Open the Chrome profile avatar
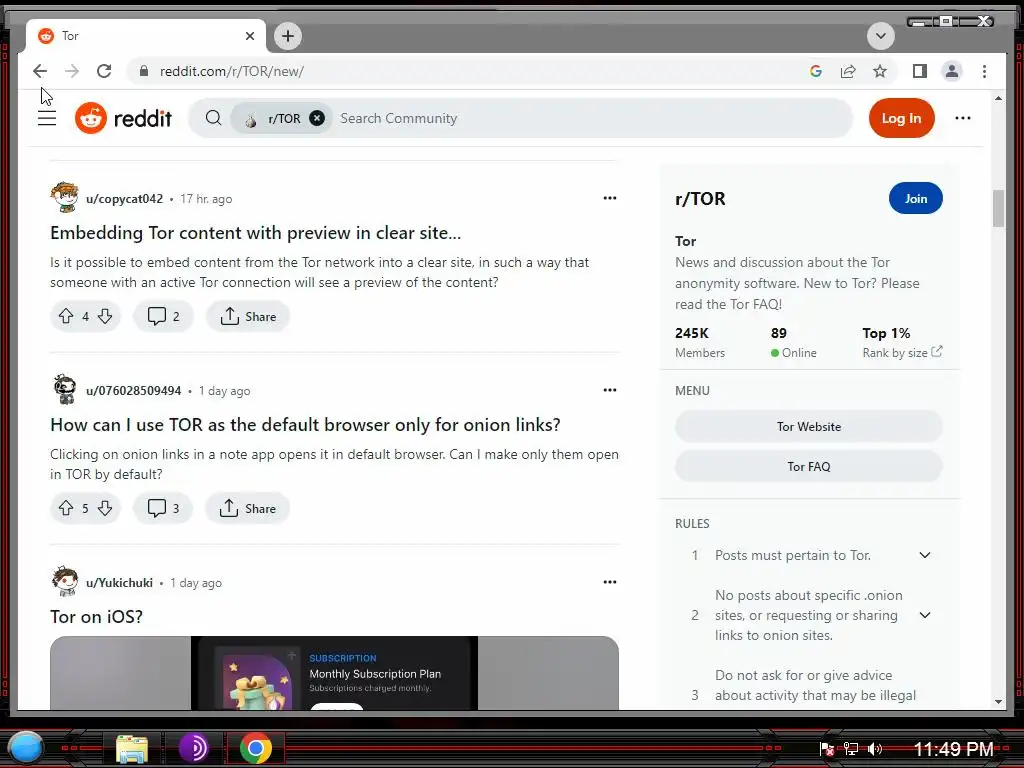Image resolution: width=1024 pixels, height=768 pixels. click(952, 71)
